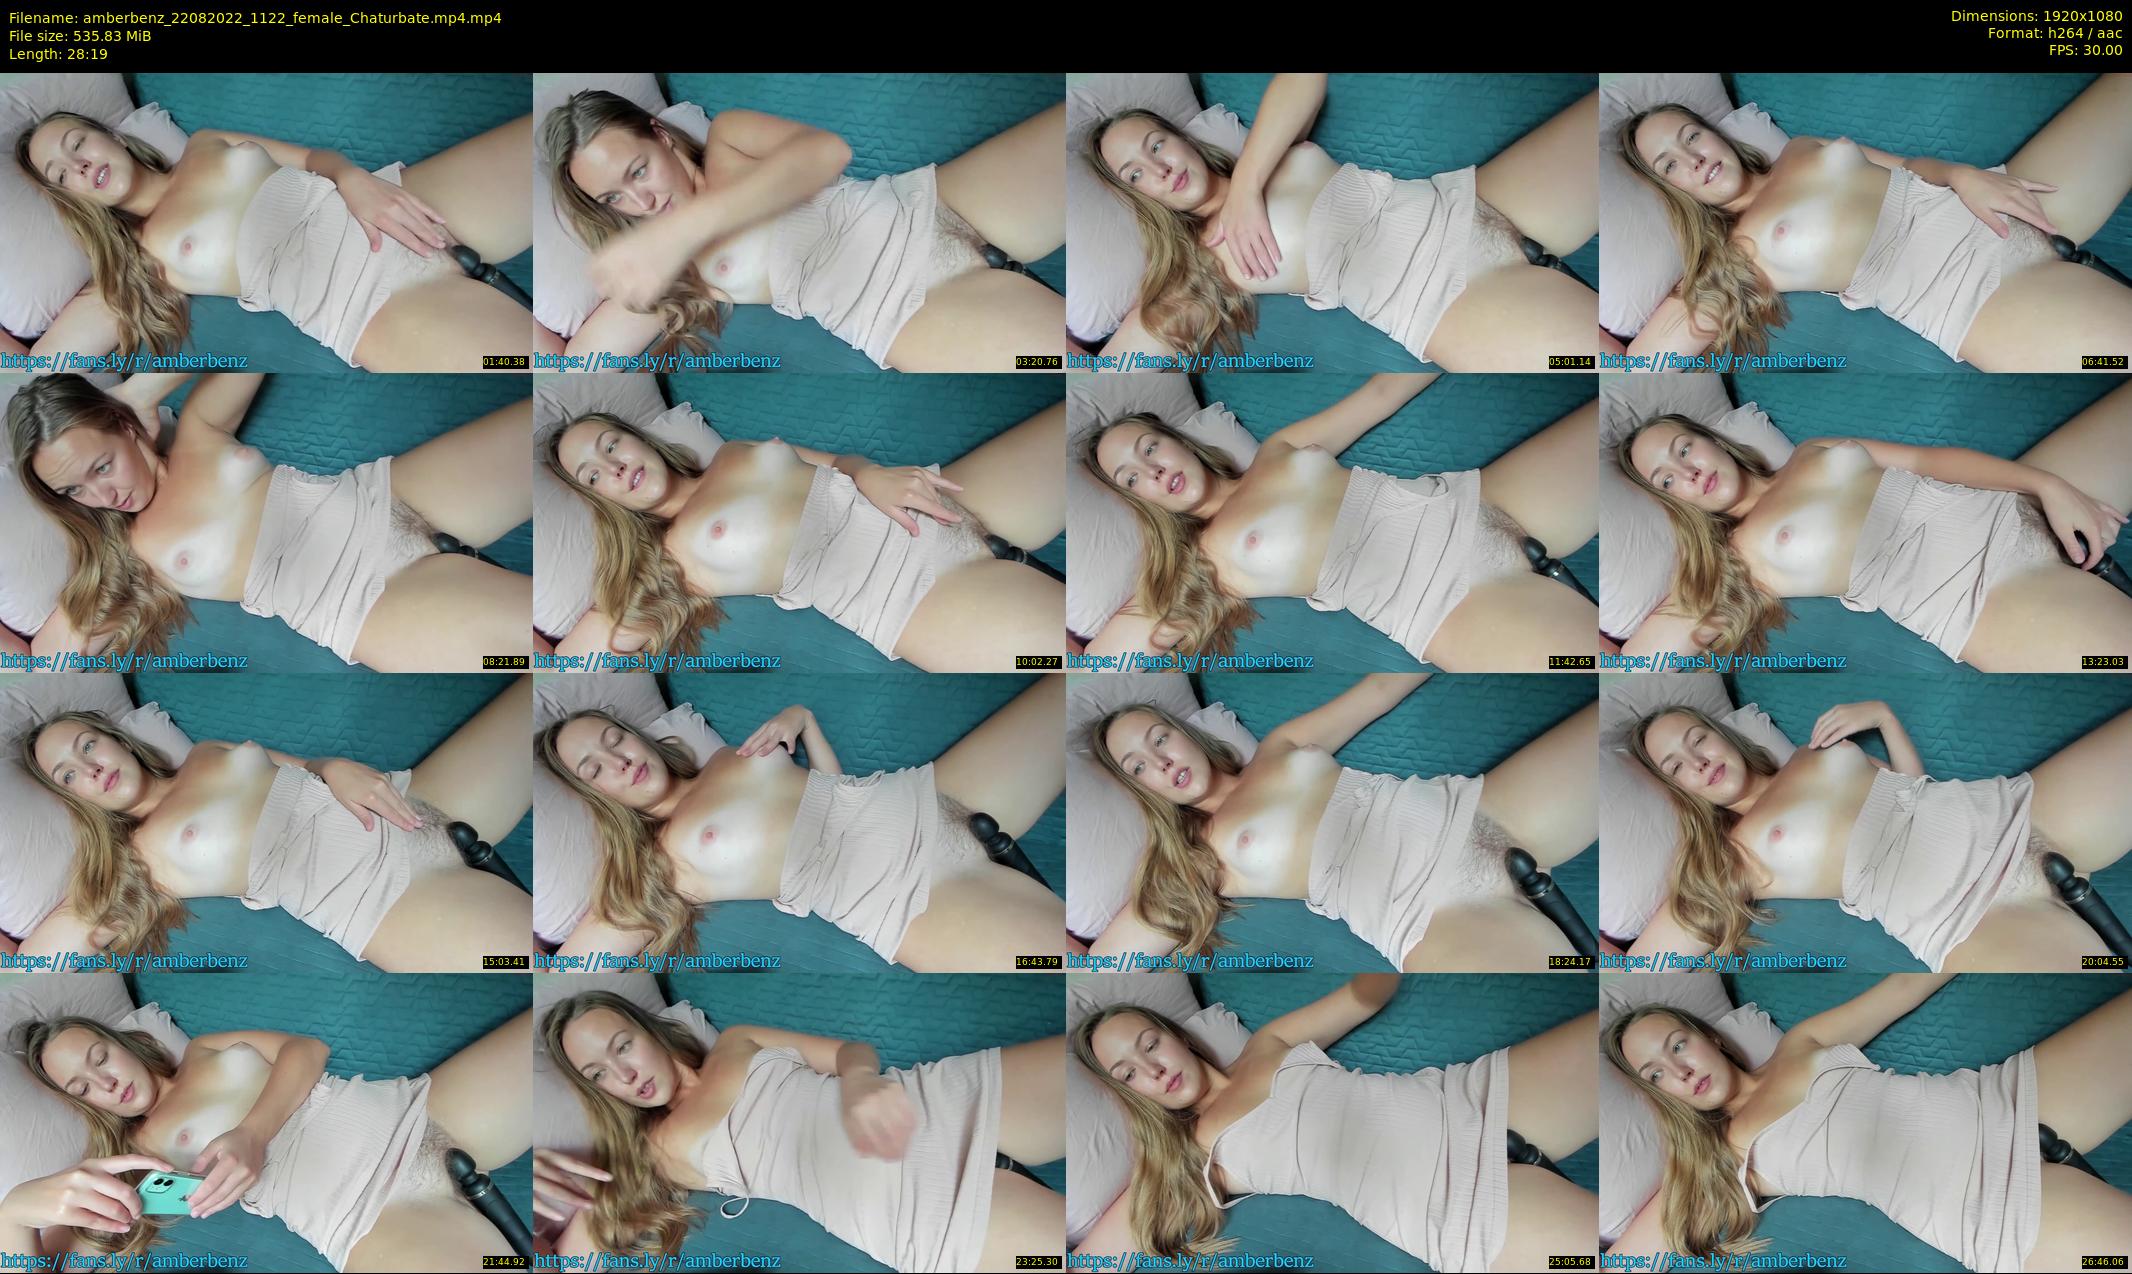
Task: Select the frame marked 20:04.55
Action: pos(1865,822)
